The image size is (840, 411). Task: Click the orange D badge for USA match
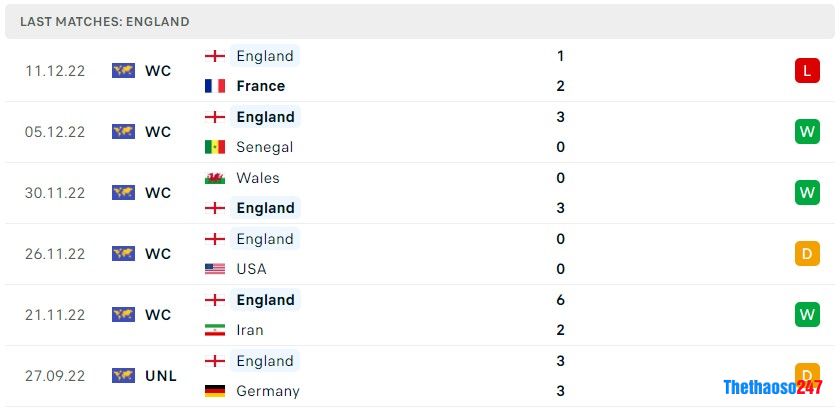pyautogui.click(x=807, y=253)
